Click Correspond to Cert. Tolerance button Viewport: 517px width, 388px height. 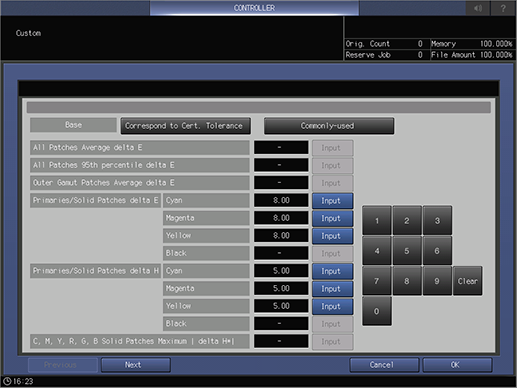(x=186, y=126)
